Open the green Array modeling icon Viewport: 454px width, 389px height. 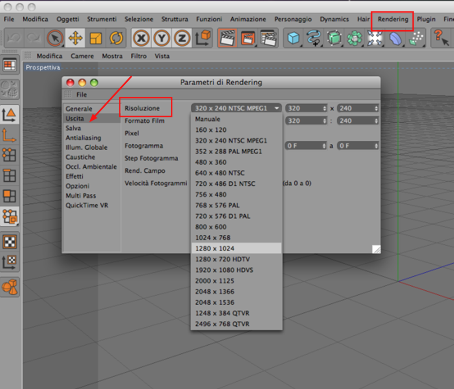pos(354,38)
